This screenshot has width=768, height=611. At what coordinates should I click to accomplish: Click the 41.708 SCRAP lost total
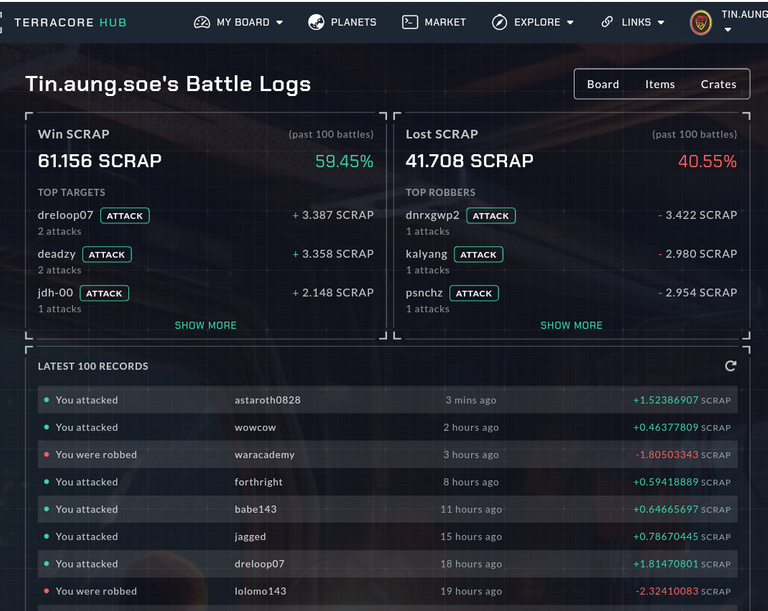(469, 161)
